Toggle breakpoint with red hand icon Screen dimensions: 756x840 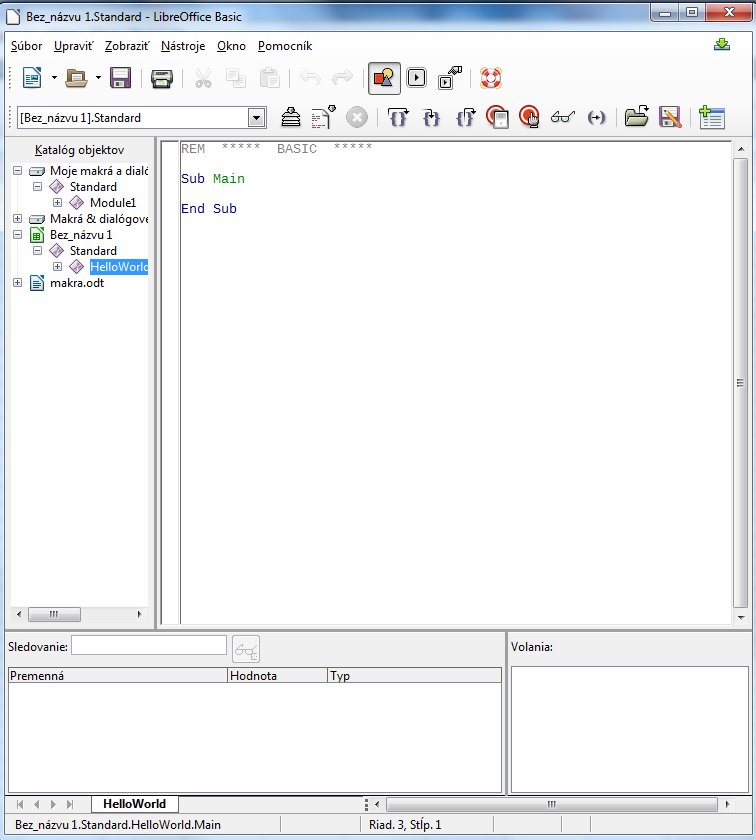click(x=529, y=117)
